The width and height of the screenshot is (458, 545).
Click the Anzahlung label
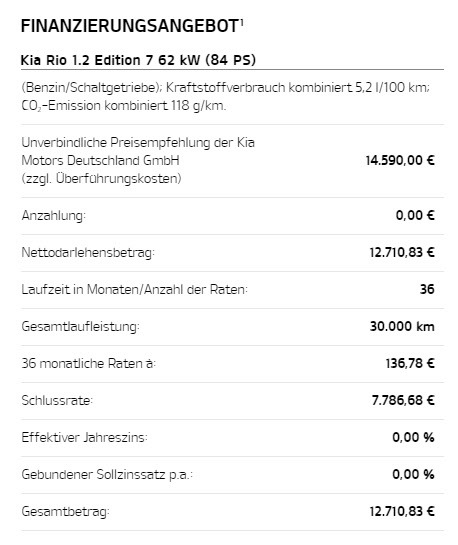54,215
